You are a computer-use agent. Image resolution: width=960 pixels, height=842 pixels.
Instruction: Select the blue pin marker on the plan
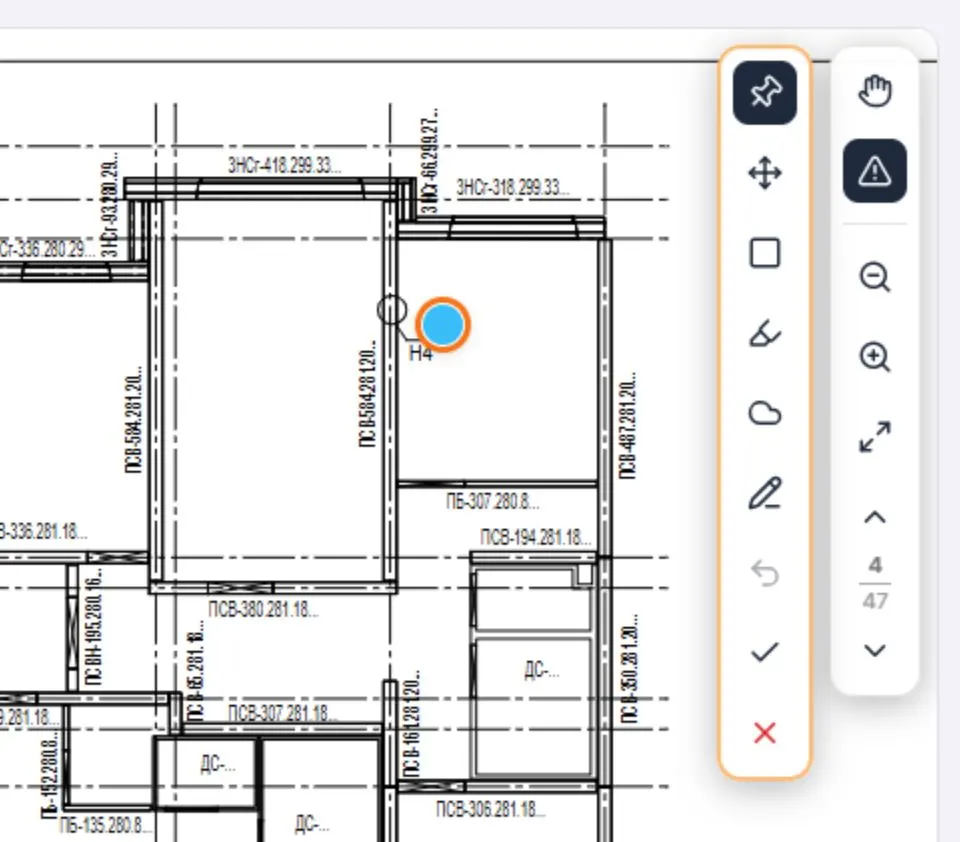443,325
